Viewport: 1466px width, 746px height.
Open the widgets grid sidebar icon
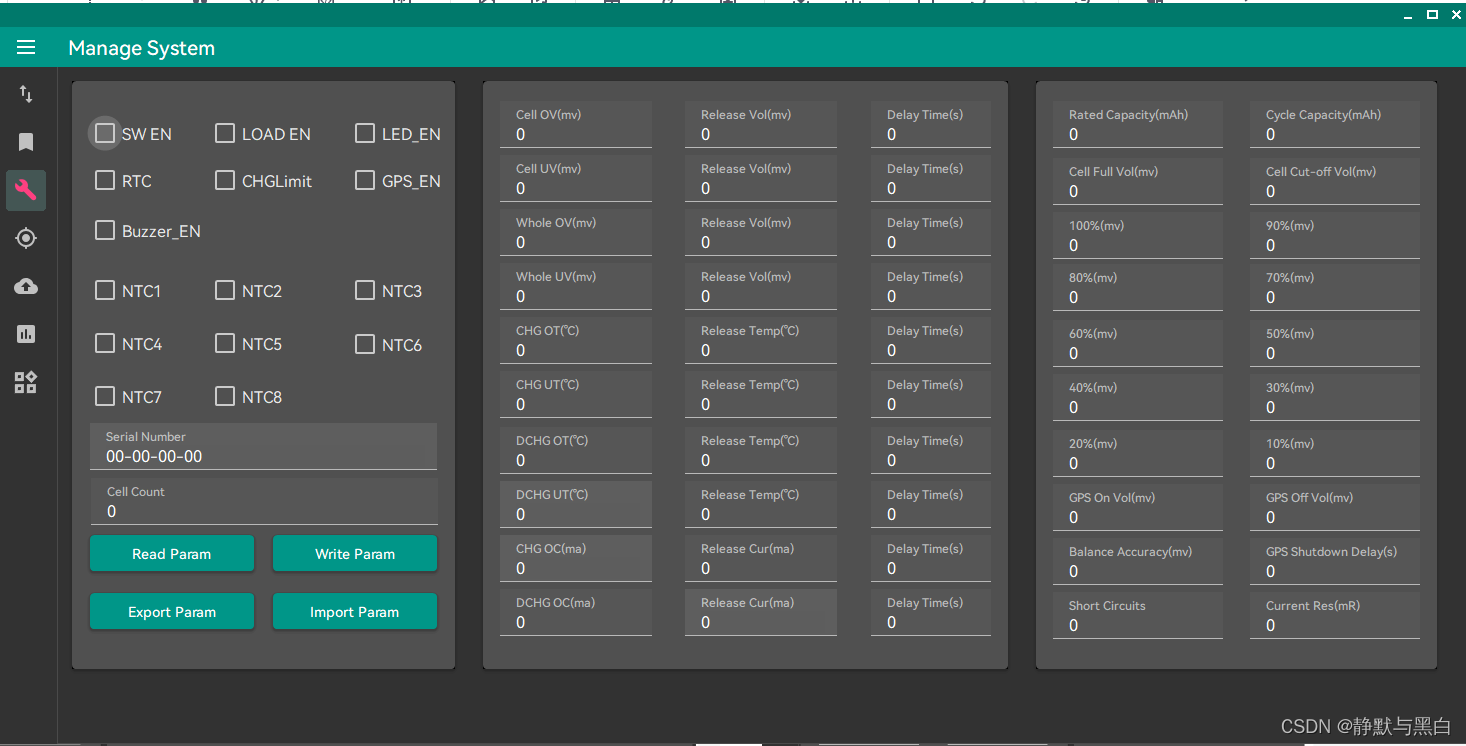26,382
